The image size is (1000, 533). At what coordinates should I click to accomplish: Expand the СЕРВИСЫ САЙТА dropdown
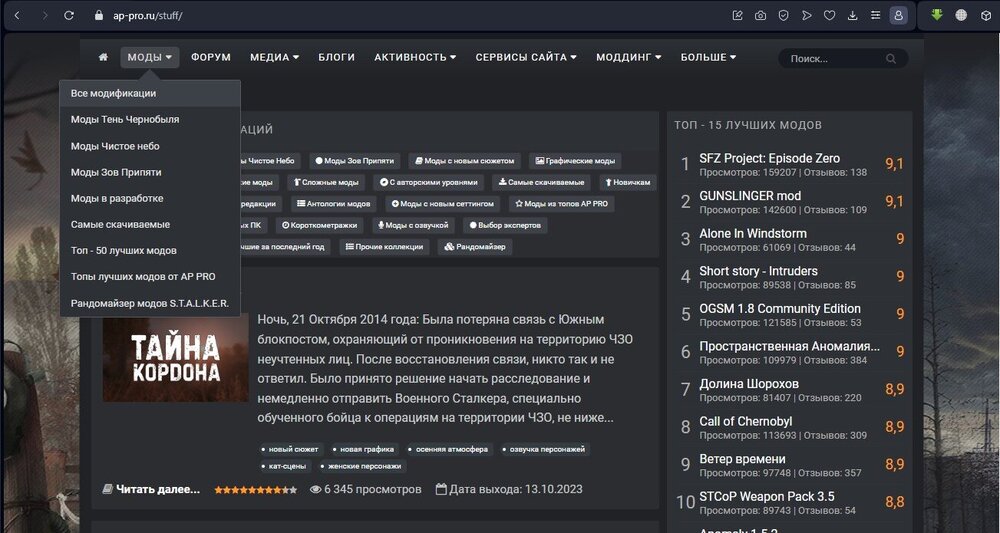(526, 58)
